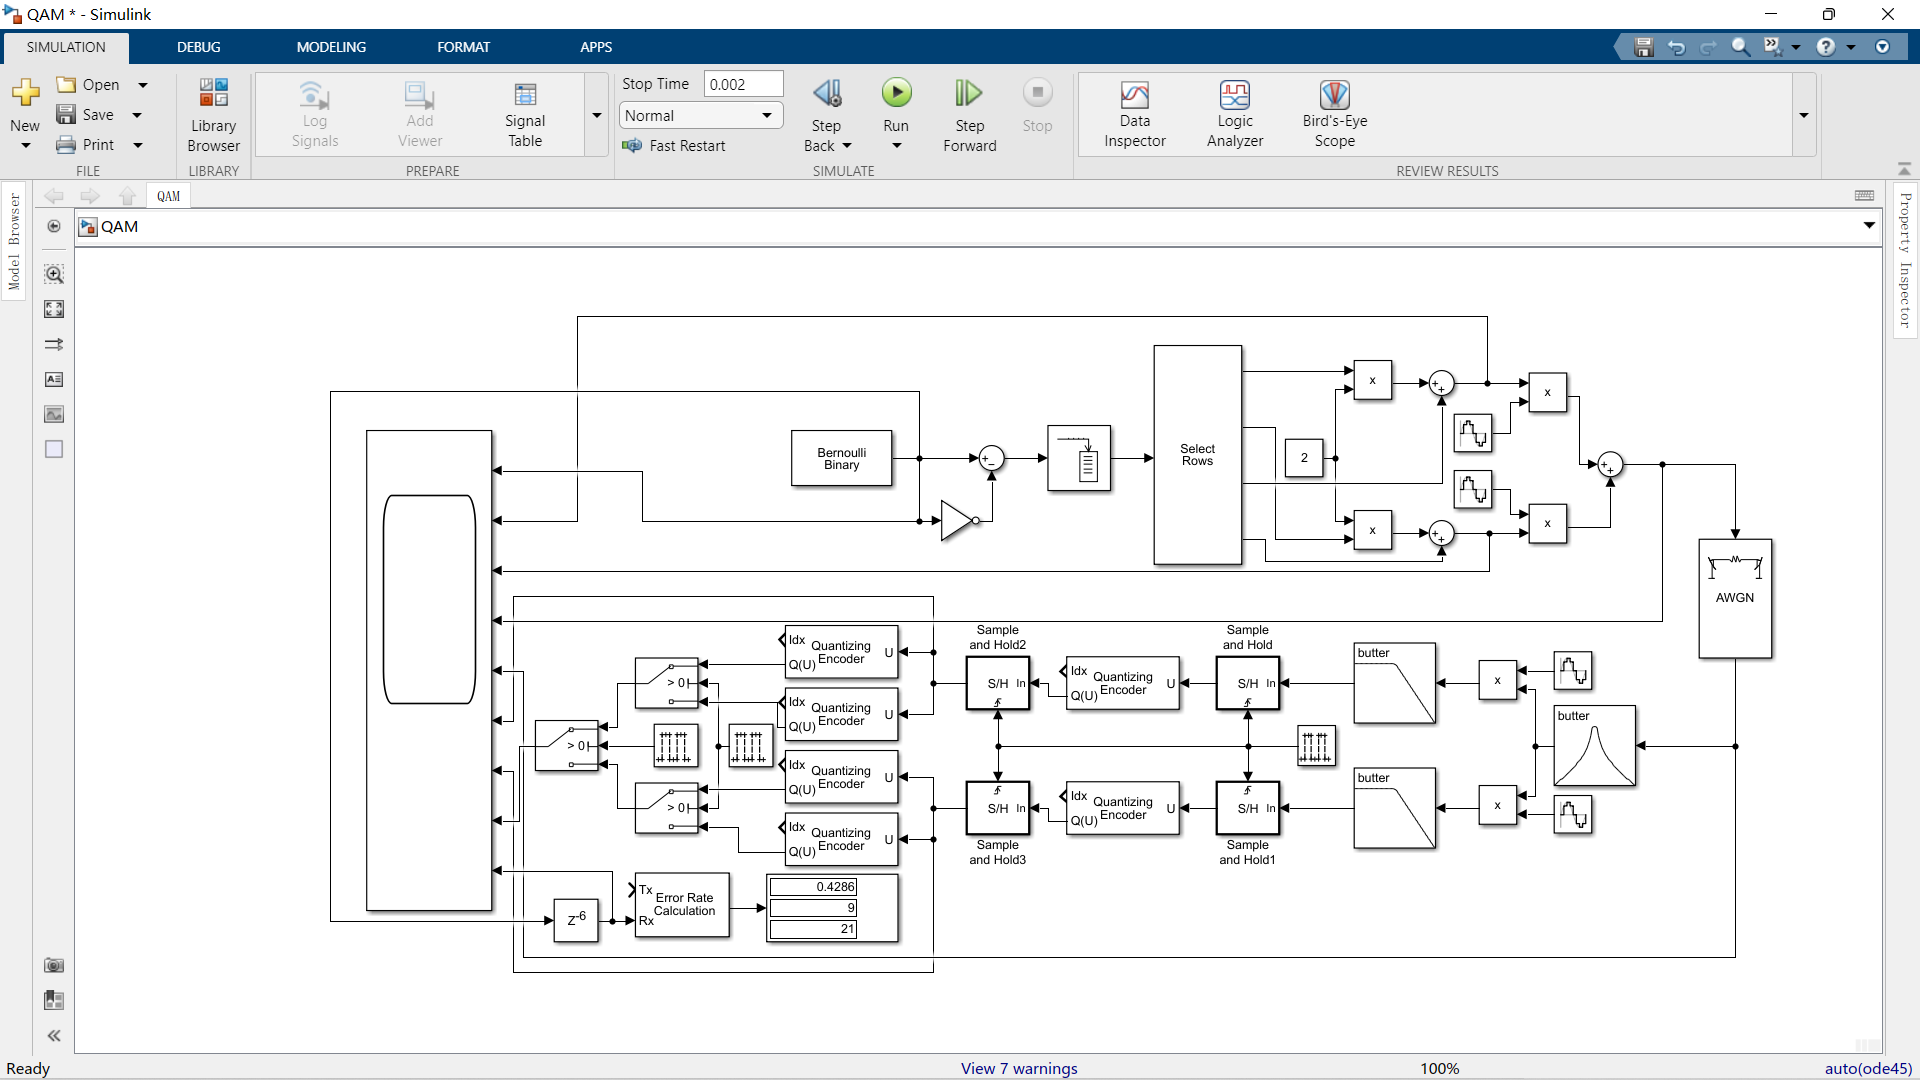
Task: Switch to the MODELING tab
Action: pyautogui.click(x=331, y=47)
